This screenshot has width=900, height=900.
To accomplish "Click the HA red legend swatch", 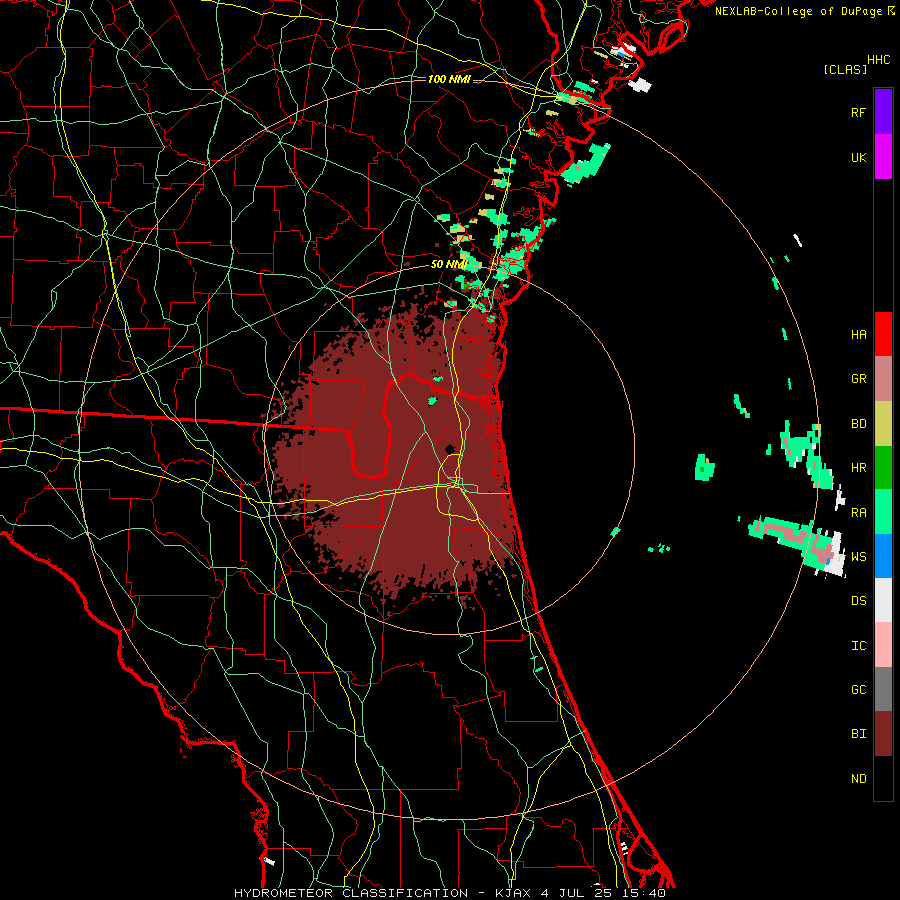I will click(x=883, y=334).
